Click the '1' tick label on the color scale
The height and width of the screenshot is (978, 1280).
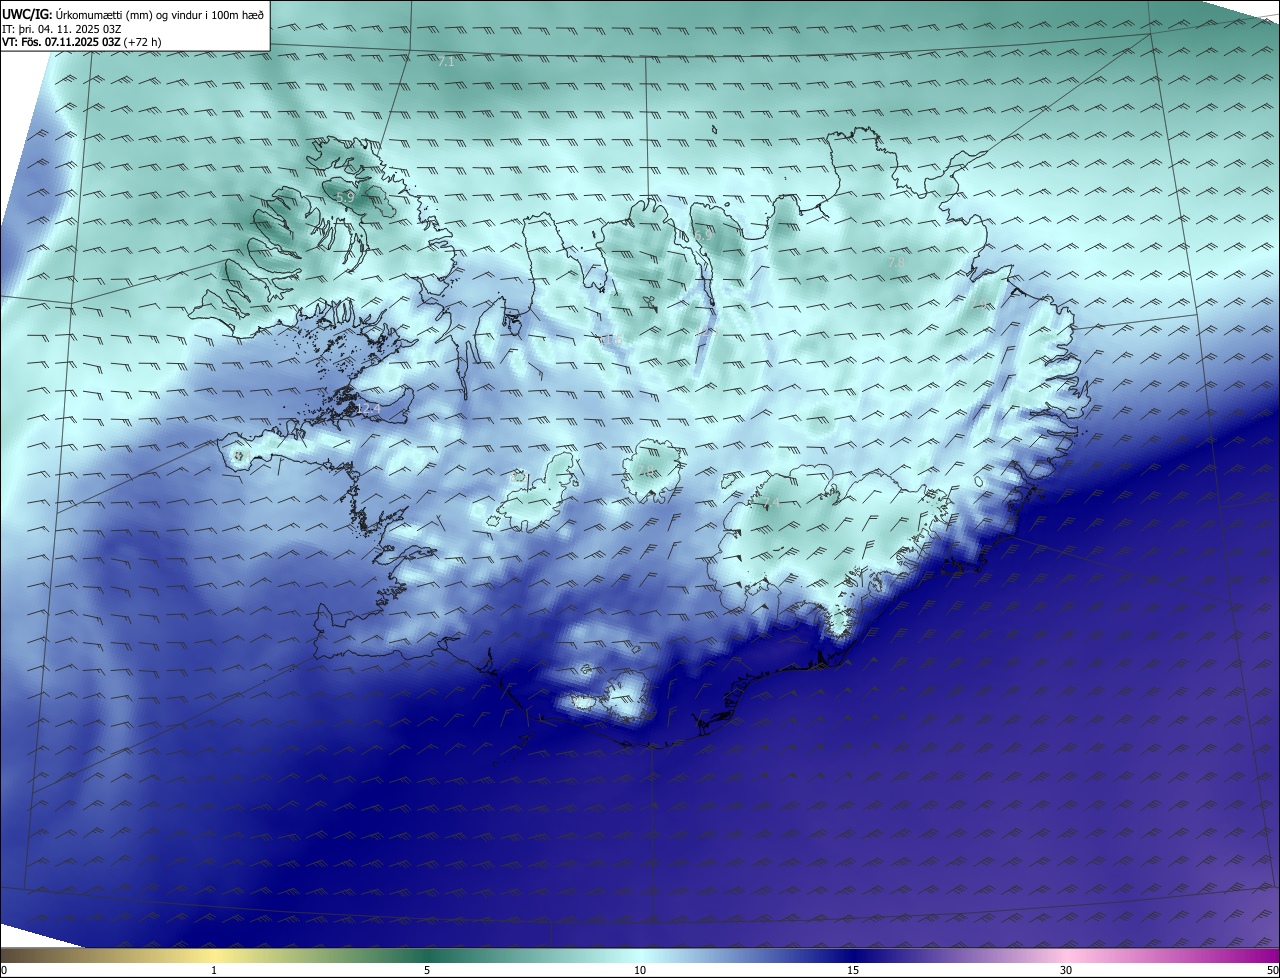click(214, 970)
